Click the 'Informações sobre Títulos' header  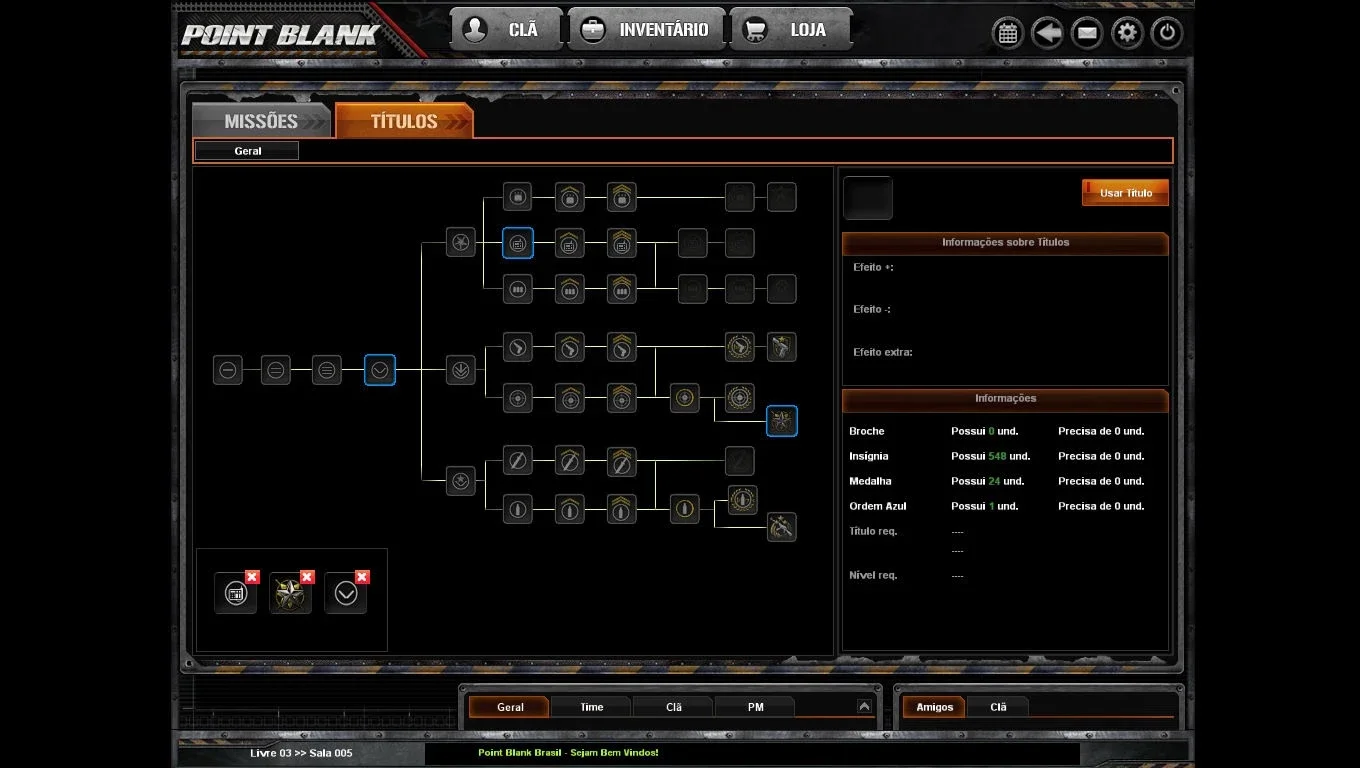tap(1005, 242)
